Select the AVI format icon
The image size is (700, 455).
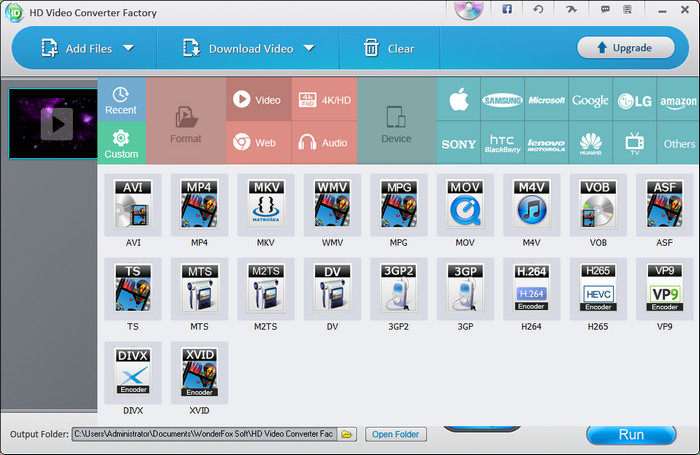pyautogui.click(x=133, y=205)
